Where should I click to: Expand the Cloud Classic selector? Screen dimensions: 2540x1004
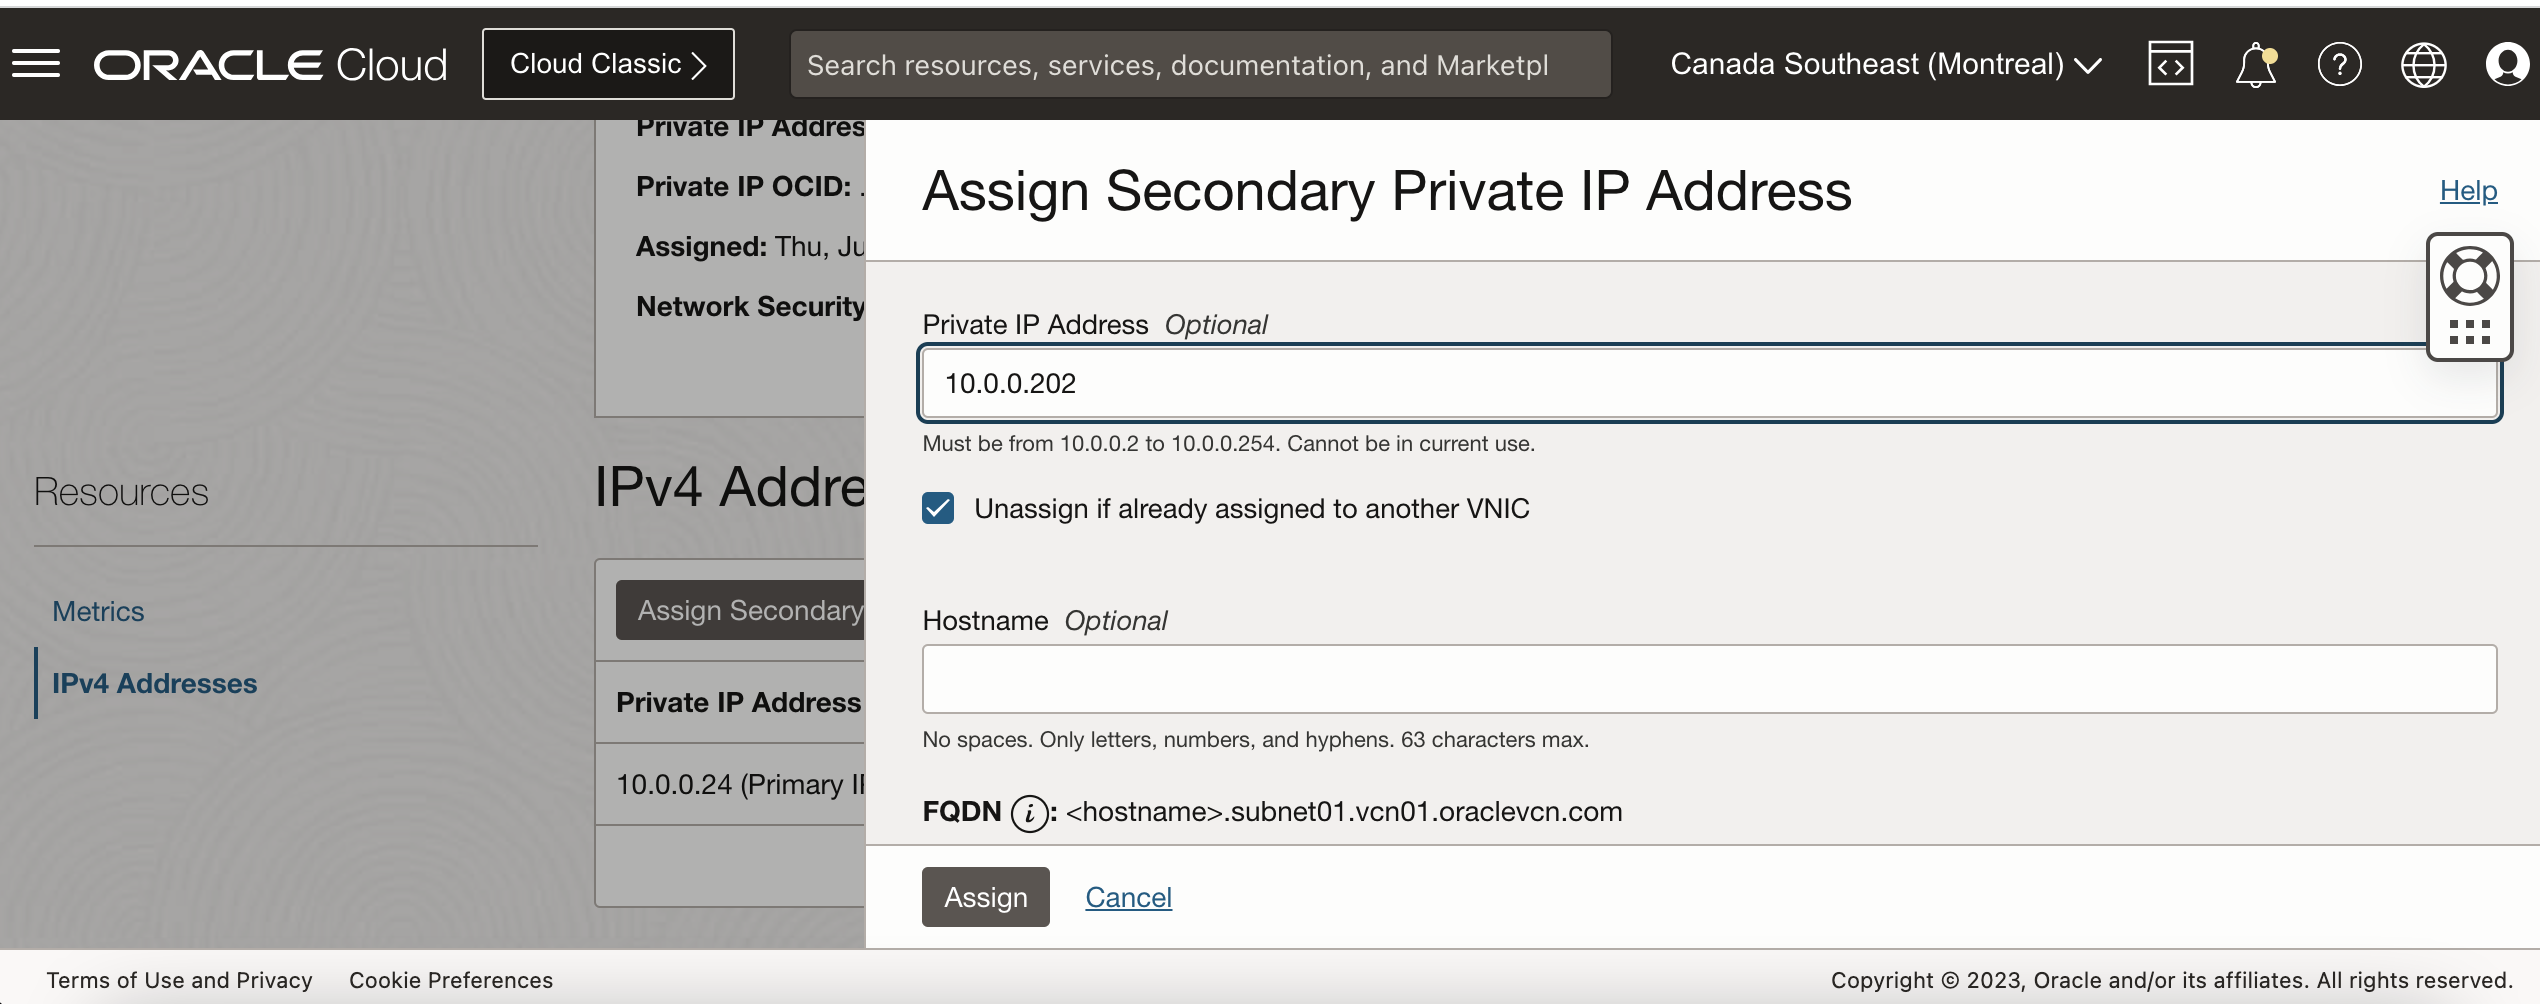coord(607,63)
